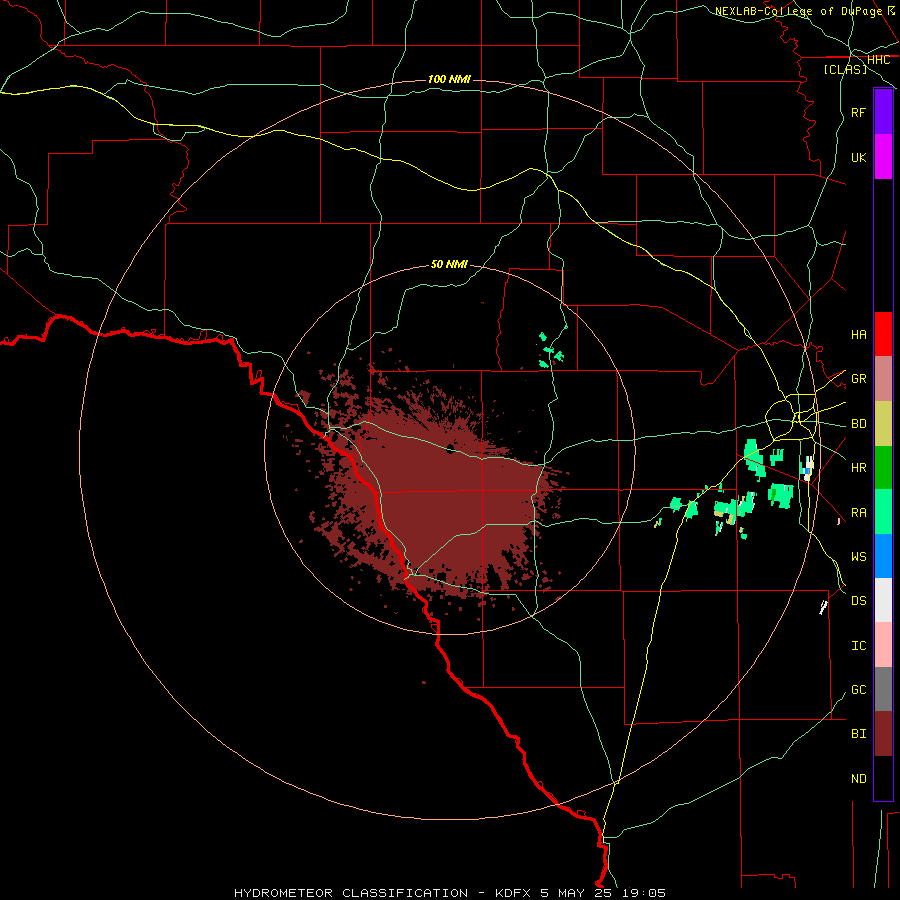The height and width of the screenshot is (900, 900).
Task: Click the BD legend label
Action: [x=858, y=424]
